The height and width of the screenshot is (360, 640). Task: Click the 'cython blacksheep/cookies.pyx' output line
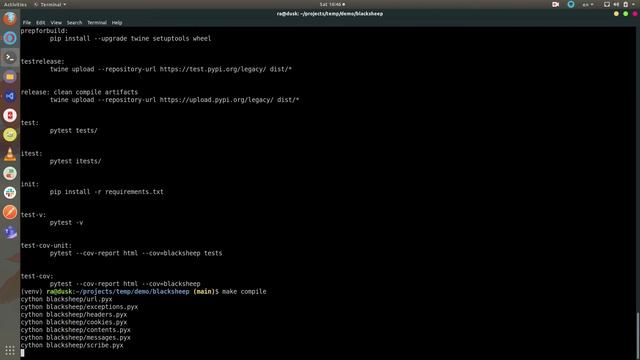click(74, 322)
